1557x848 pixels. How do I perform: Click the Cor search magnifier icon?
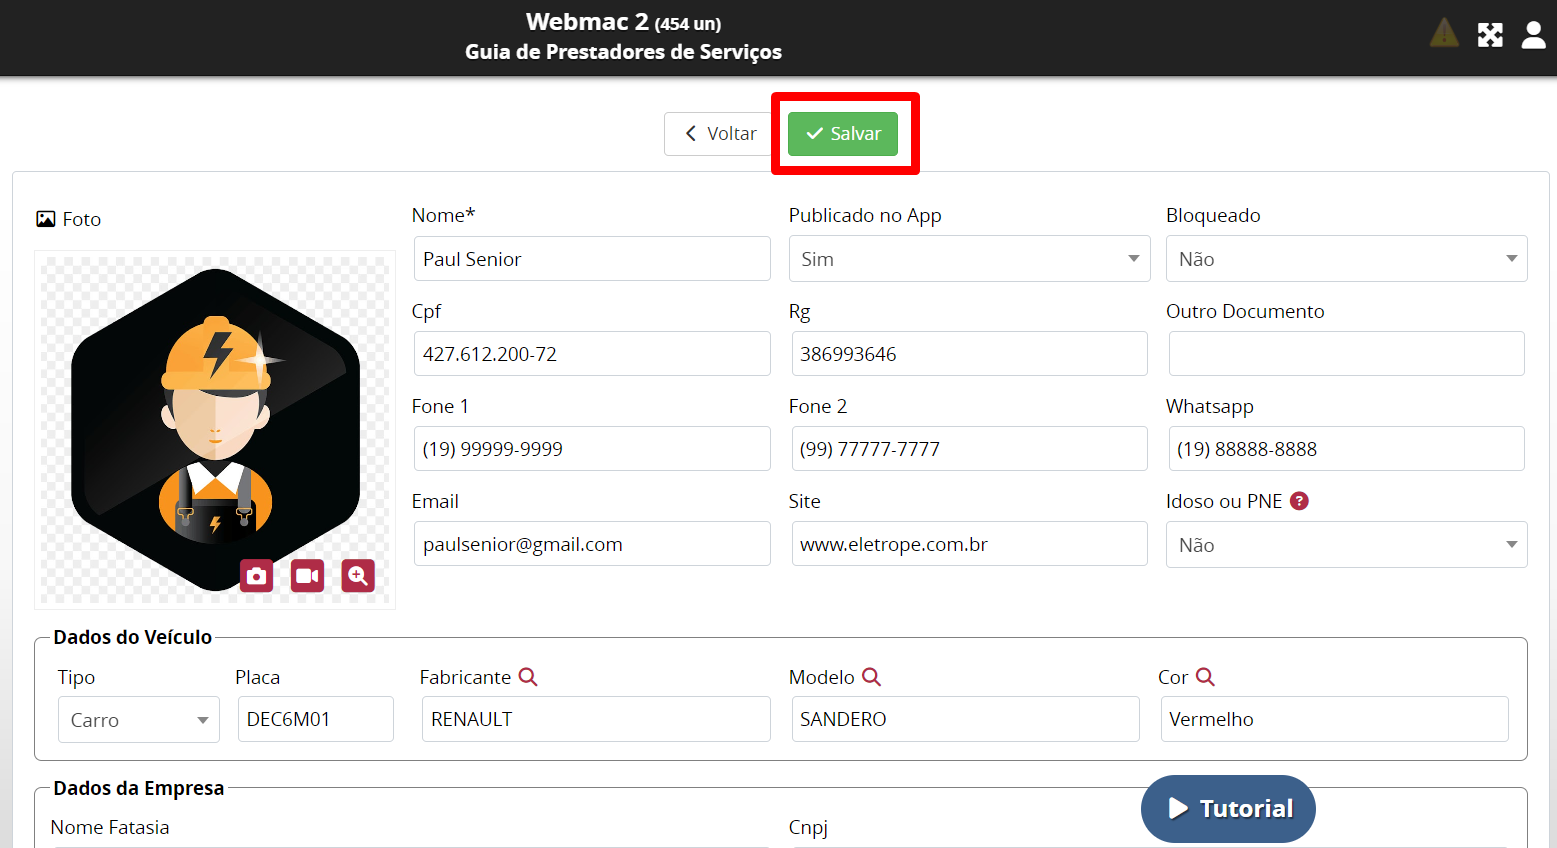pyautogui.click(x=1205, y=677)
